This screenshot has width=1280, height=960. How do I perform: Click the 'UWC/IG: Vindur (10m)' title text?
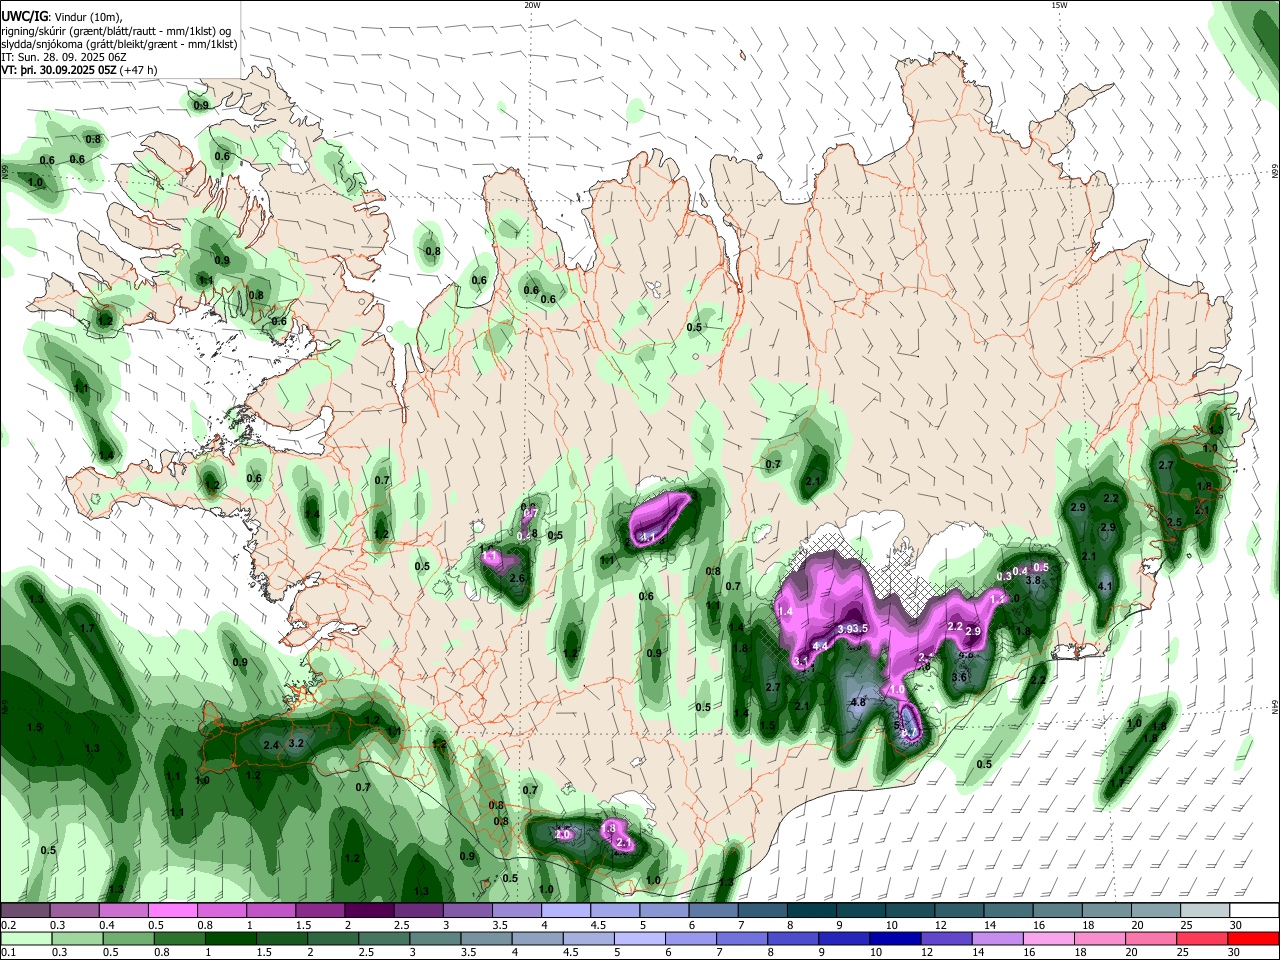(x=61, y=17)
